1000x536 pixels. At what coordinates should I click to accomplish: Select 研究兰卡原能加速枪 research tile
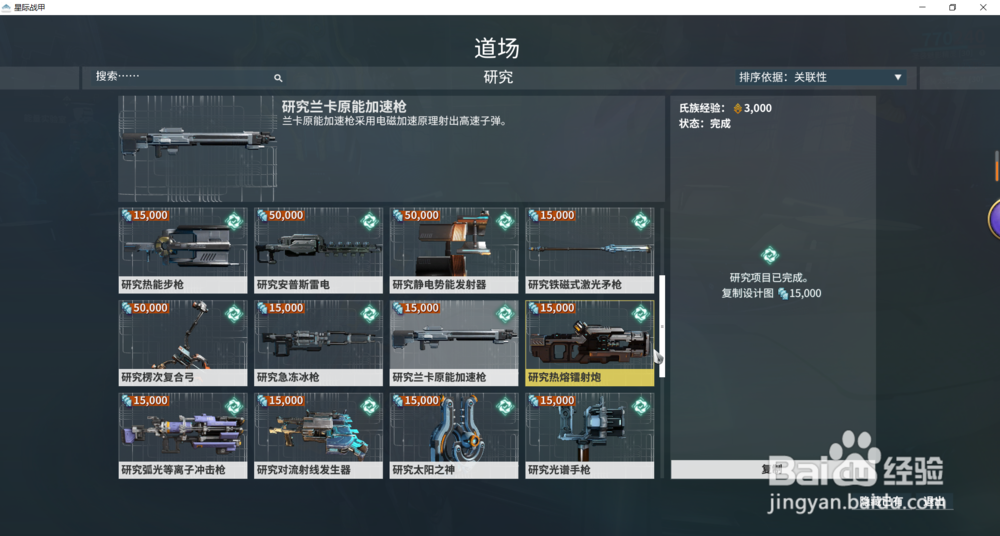click(454, 343)
